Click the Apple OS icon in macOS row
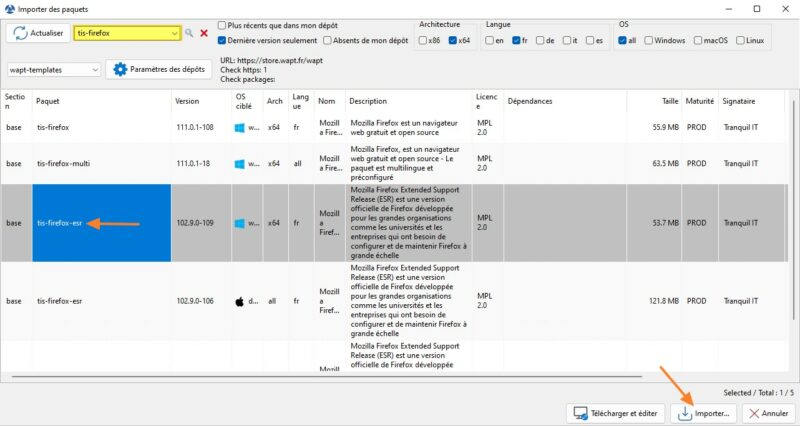 click(239, 302)
